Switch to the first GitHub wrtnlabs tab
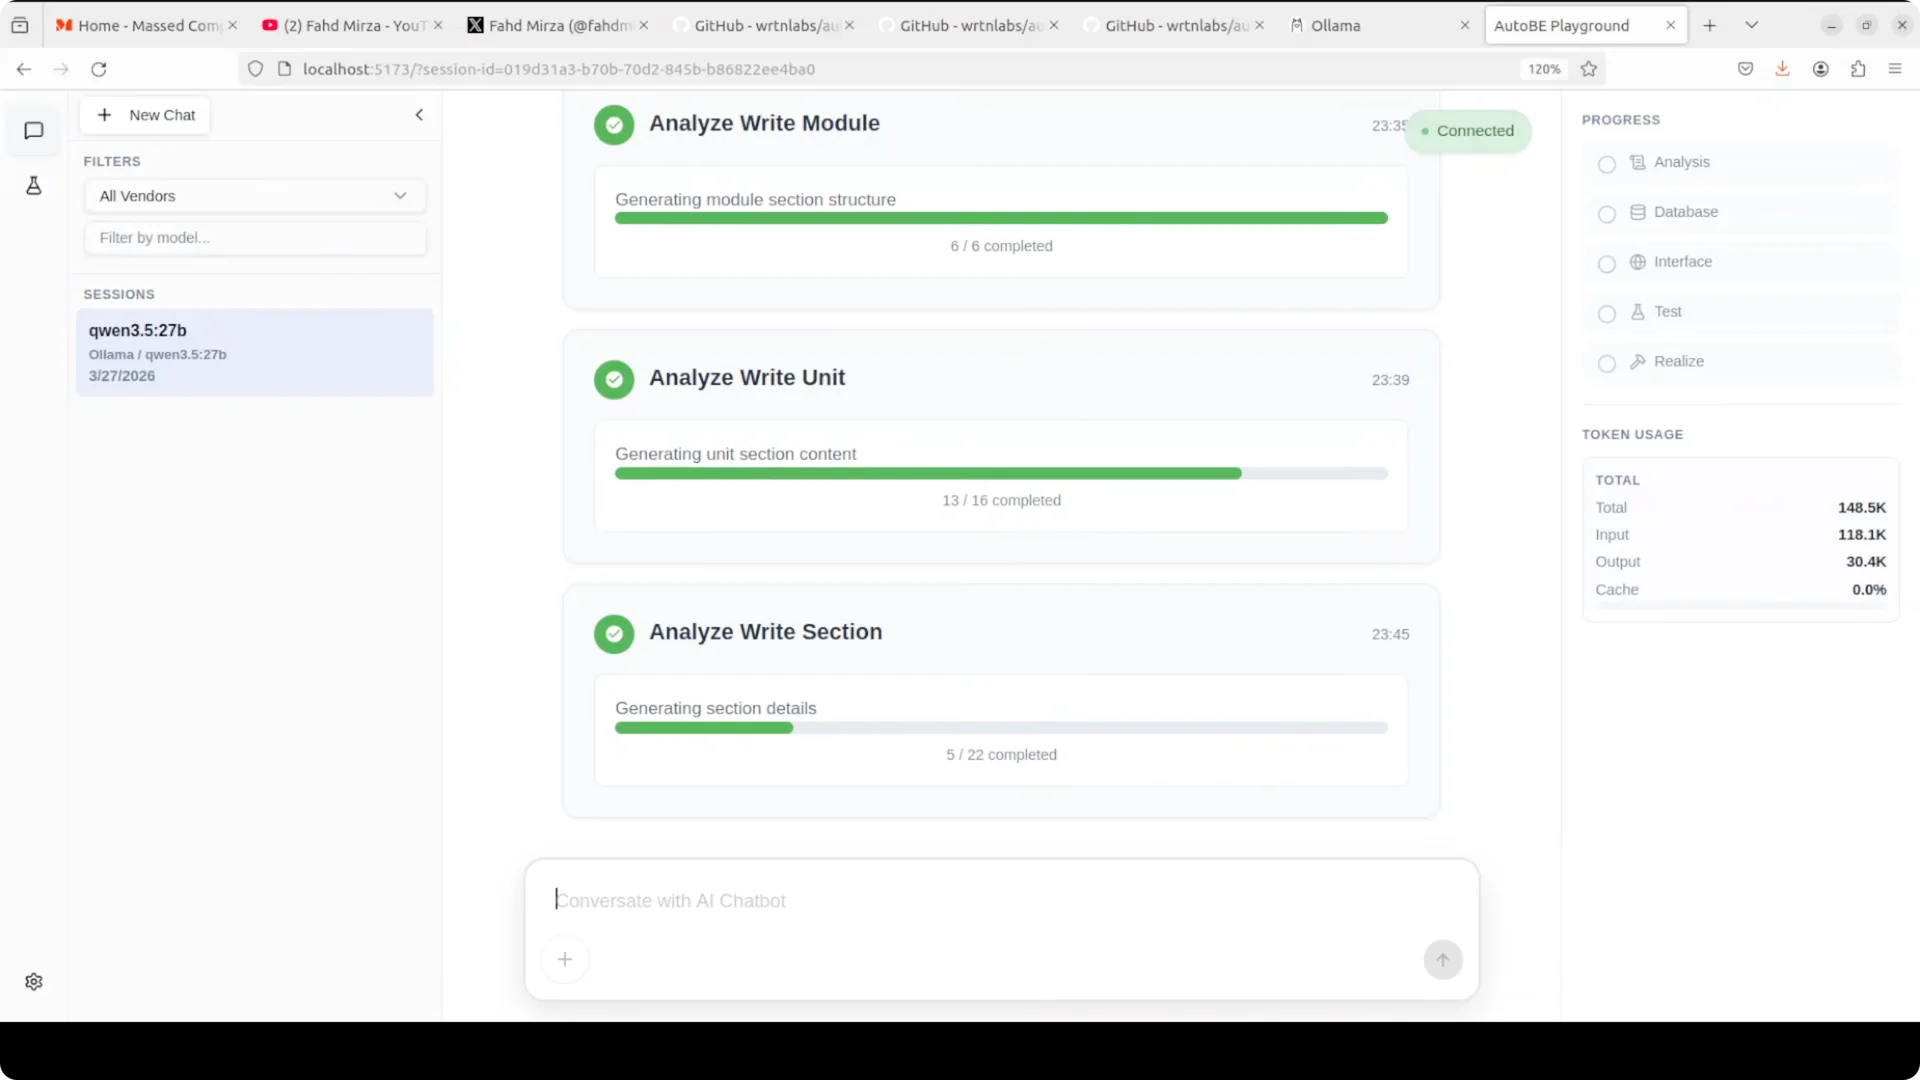This screenshot has height=1080, width=1920. pyautogui.click(x=763, y=26)
